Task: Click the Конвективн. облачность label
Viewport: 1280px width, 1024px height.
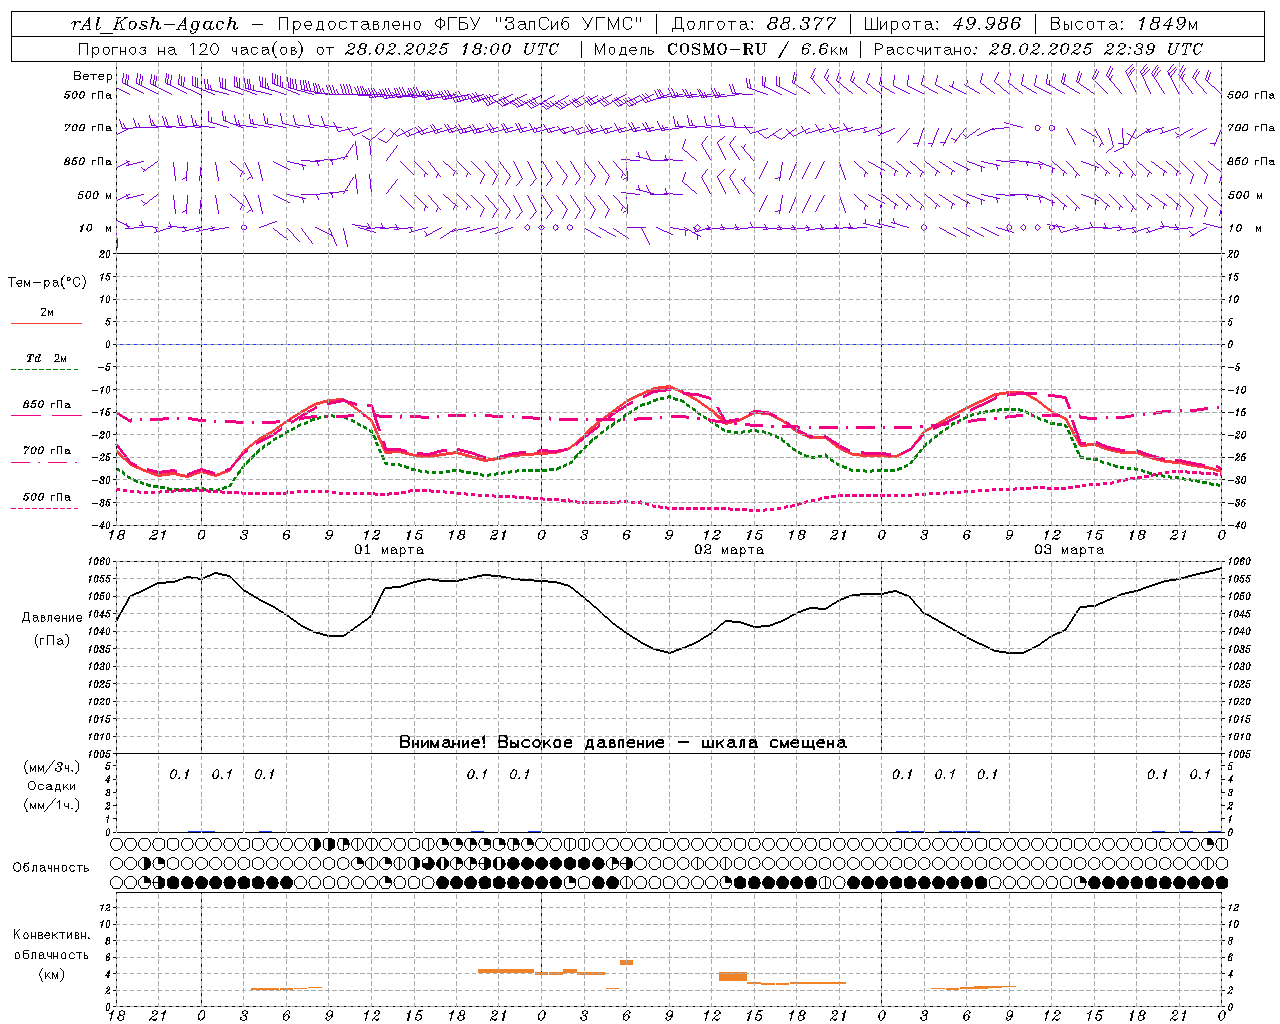Action: coord(51,944)
